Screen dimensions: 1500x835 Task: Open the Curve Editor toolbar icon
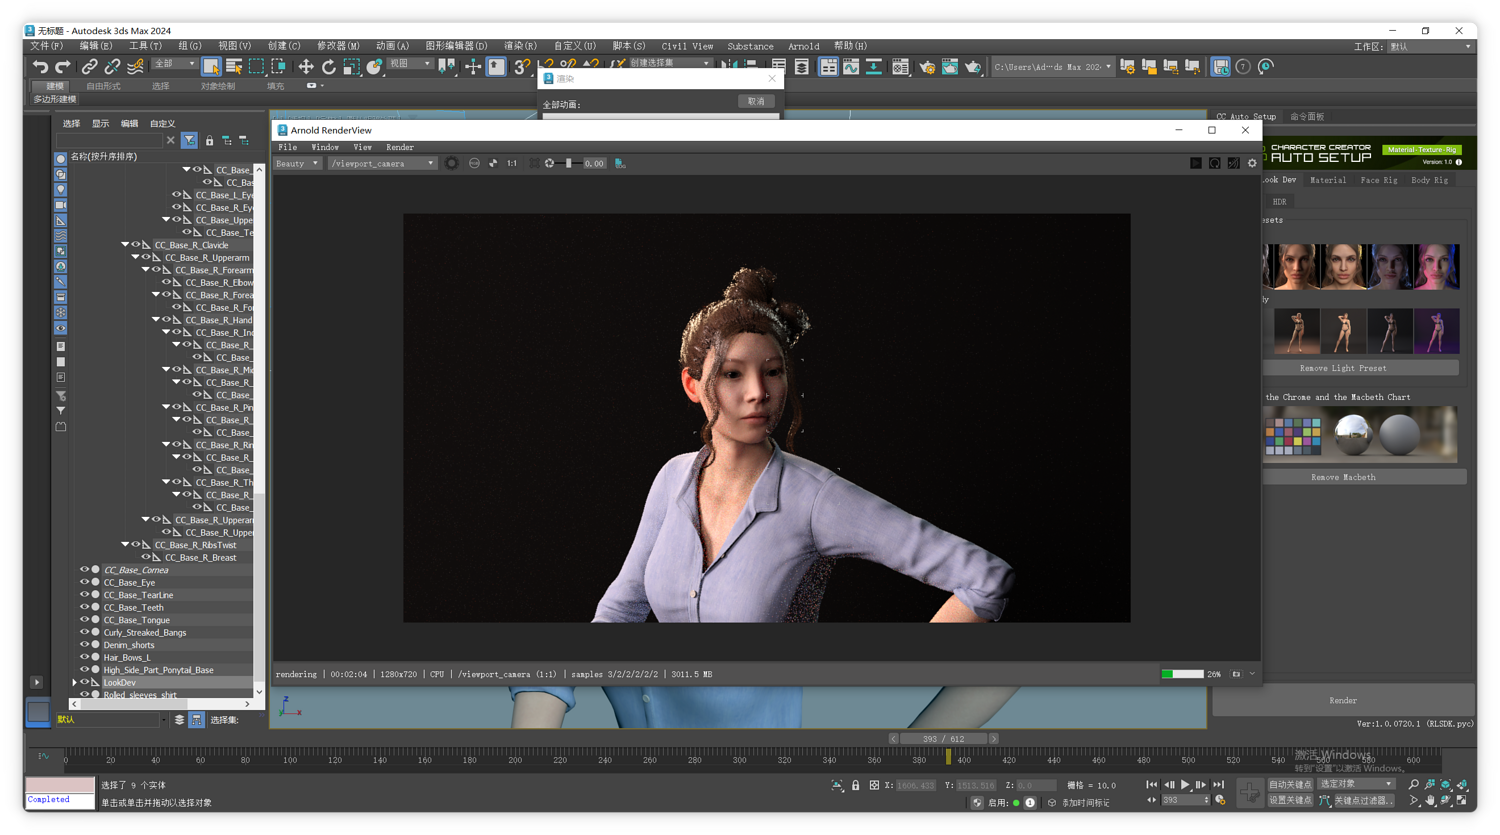click(851, 67)
